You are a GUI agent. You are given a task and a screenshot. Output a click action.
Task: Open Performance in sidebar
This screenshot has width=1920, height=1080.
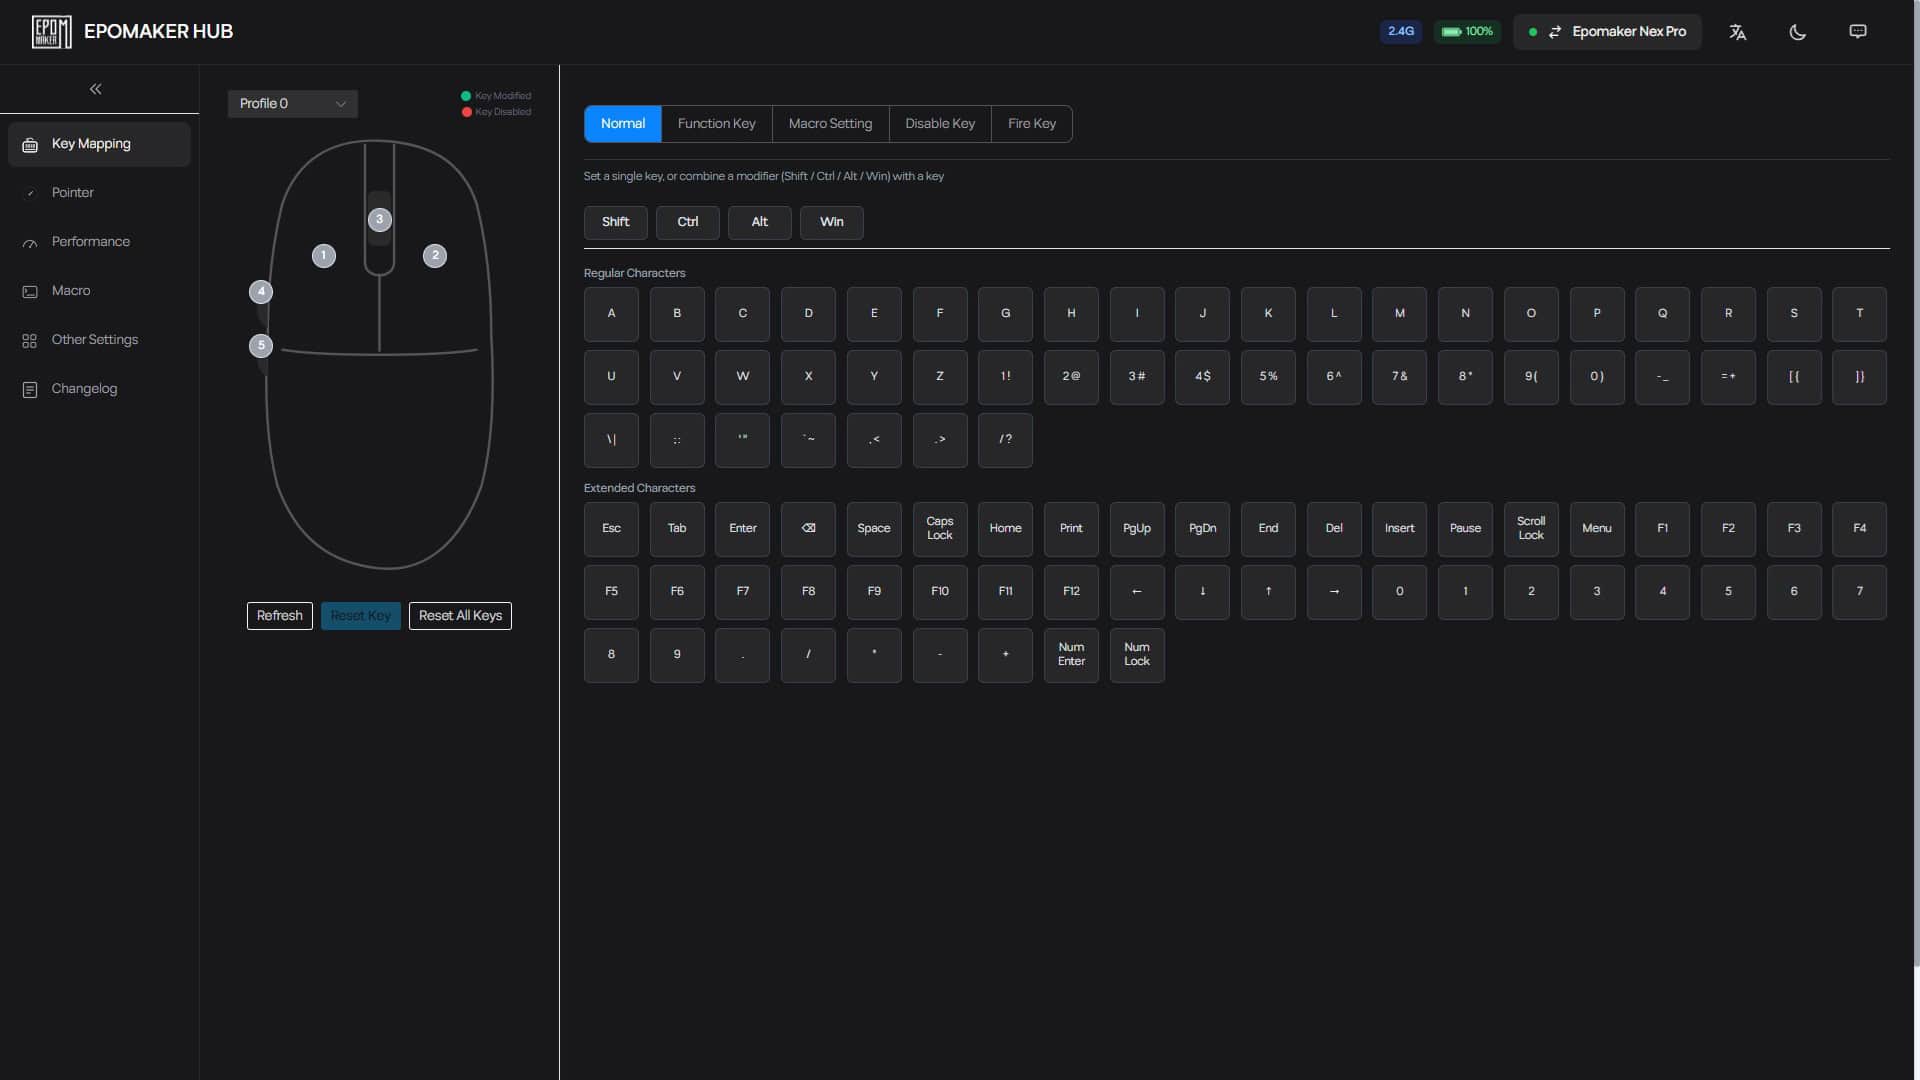[x=99, y=242]
